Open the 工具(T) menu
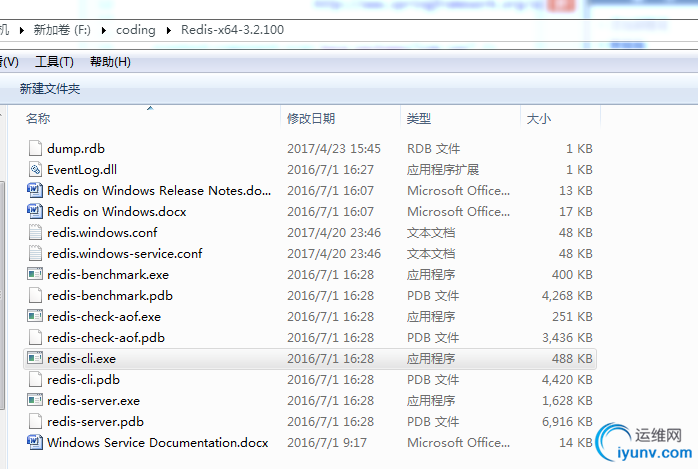The height and width of the screenshot is (469, 698). coord(54,61)
